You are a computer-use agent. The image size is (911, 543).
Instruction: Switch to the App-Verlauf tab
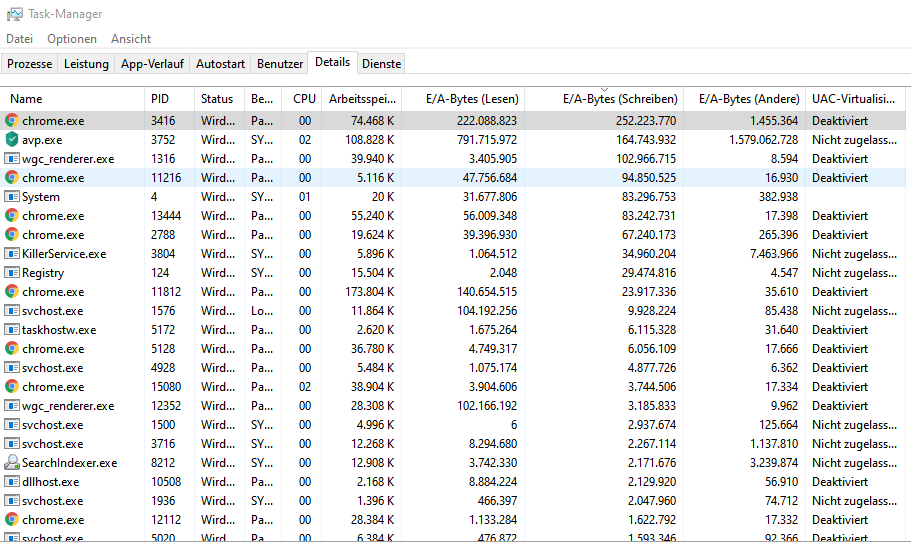pos(152,64)
